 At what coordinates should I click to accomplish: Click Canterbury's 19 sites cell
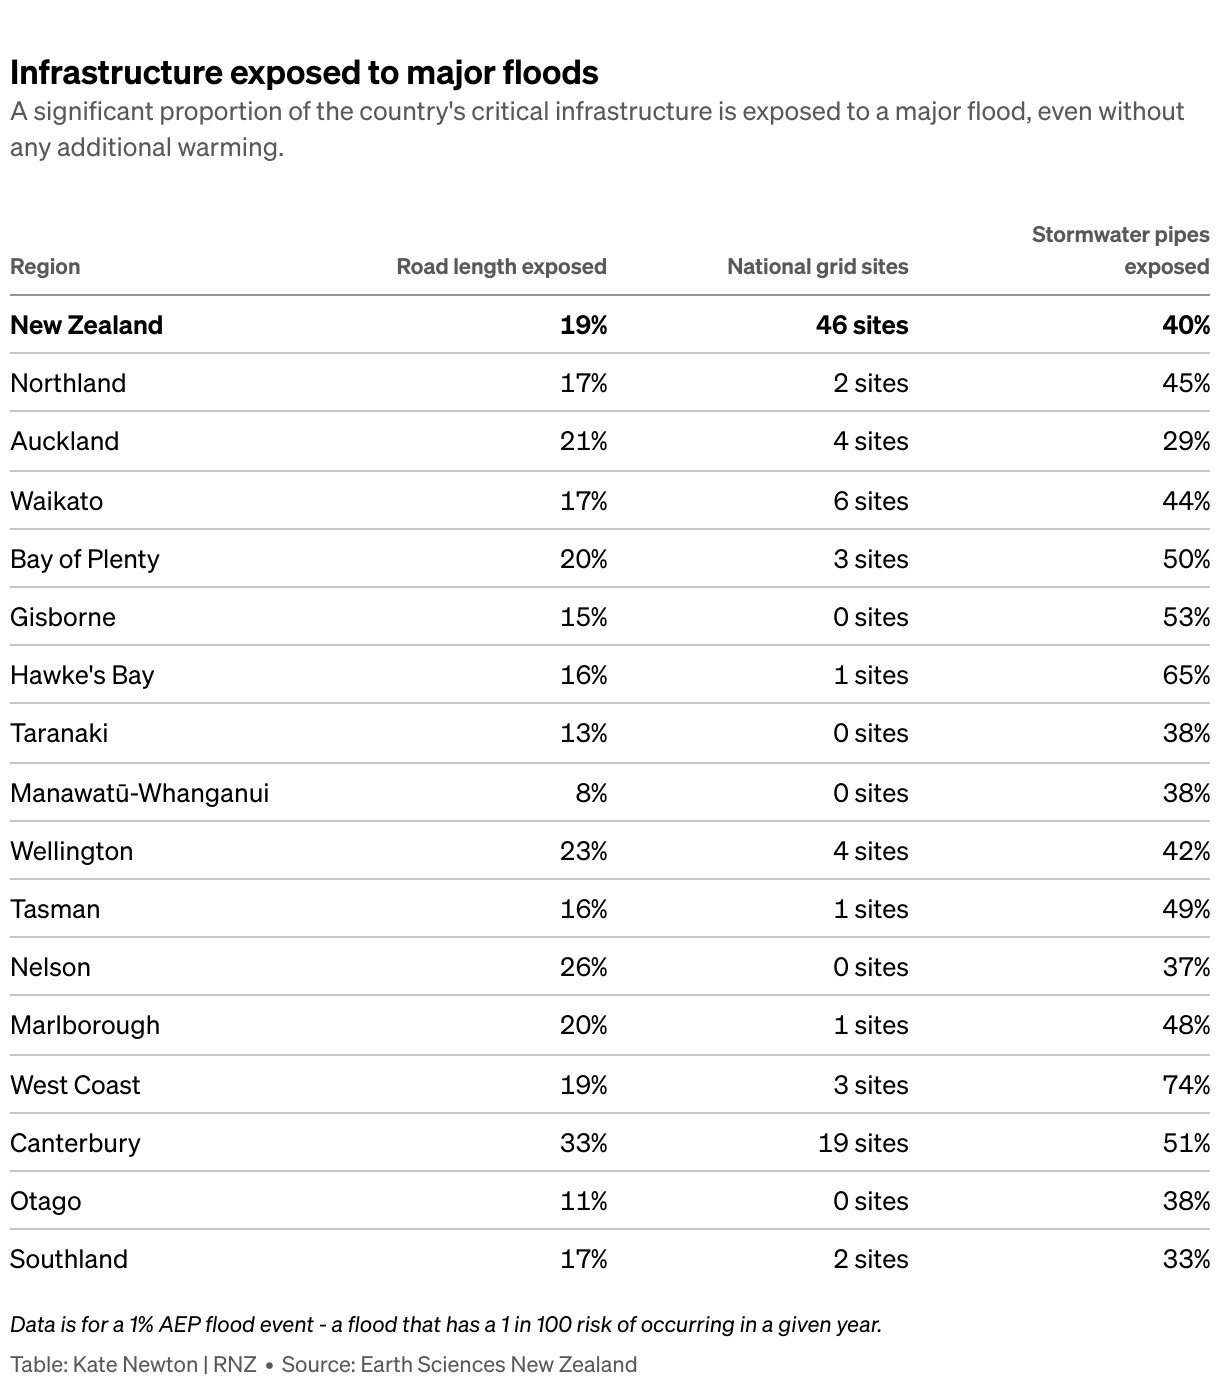tap(863, 1143)
